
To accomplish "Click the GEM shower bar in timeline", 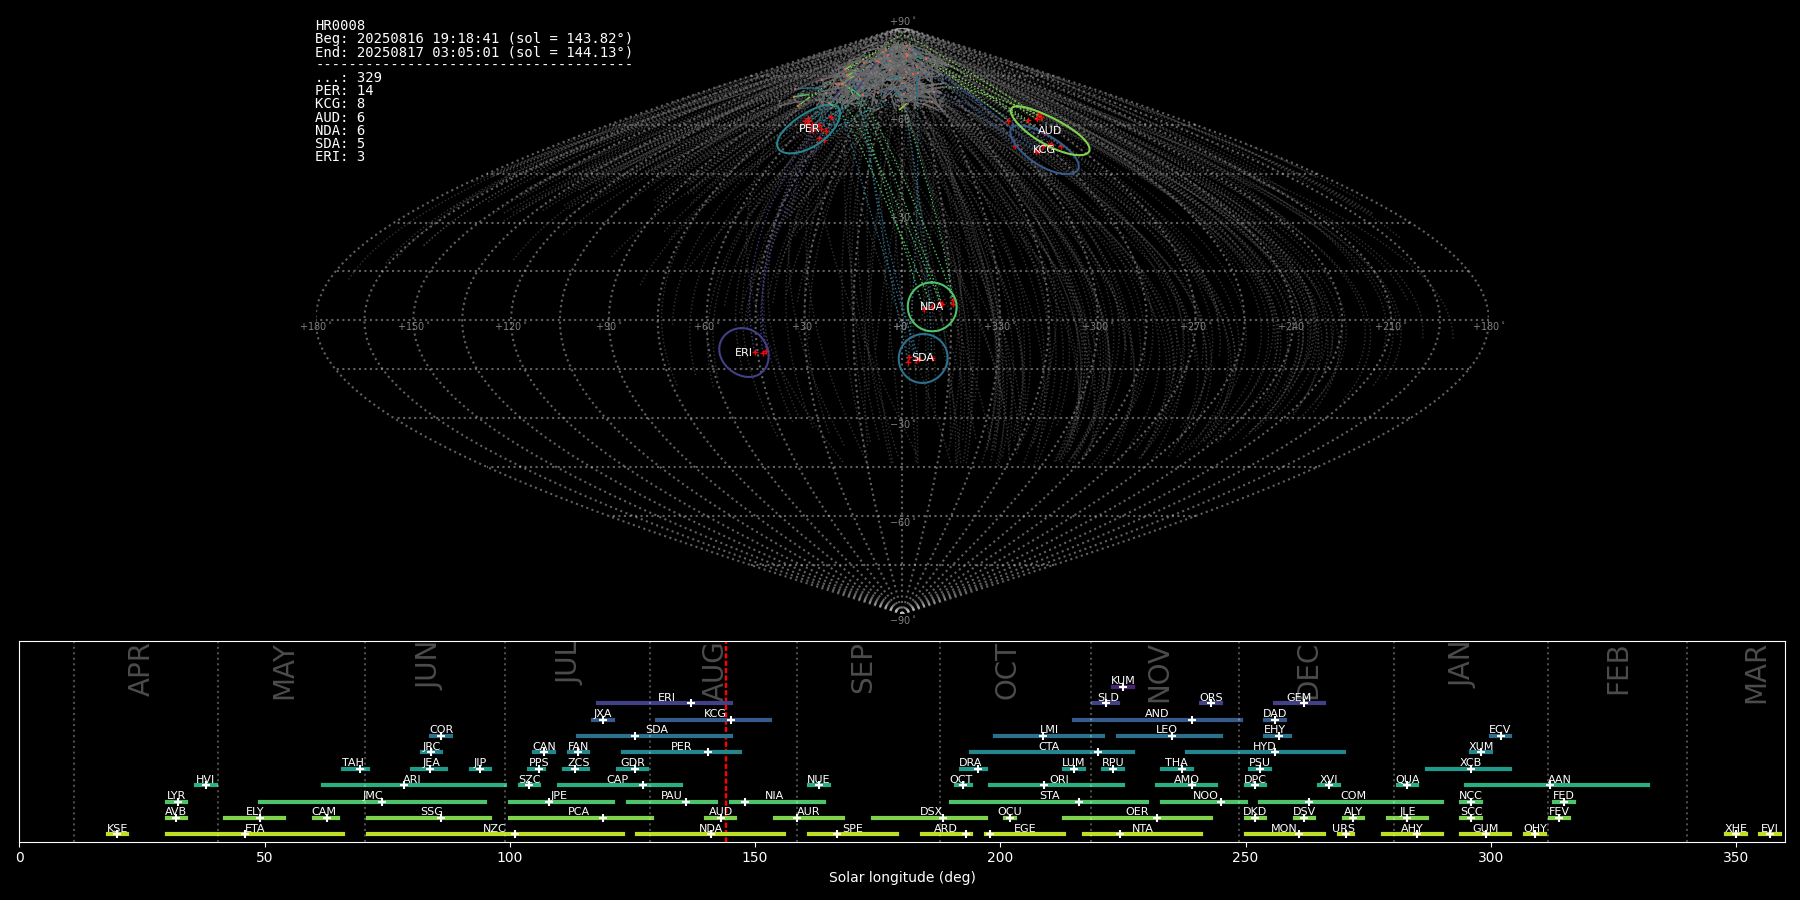I will [1299, 703].
